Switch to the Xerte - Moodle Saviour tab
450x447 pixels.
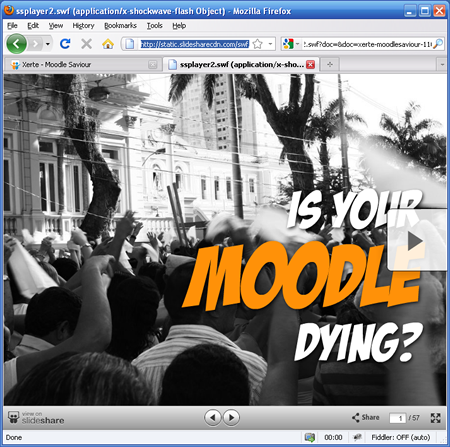click(x=83, y=65)
